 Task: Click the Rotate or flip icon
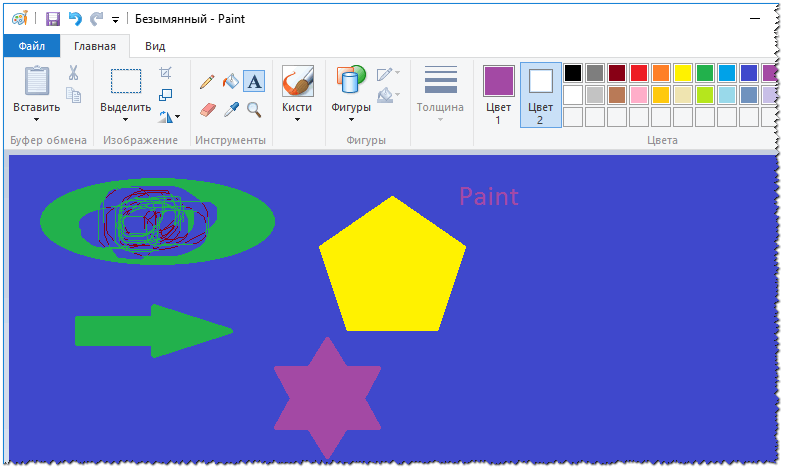click(x=165, y=117)
